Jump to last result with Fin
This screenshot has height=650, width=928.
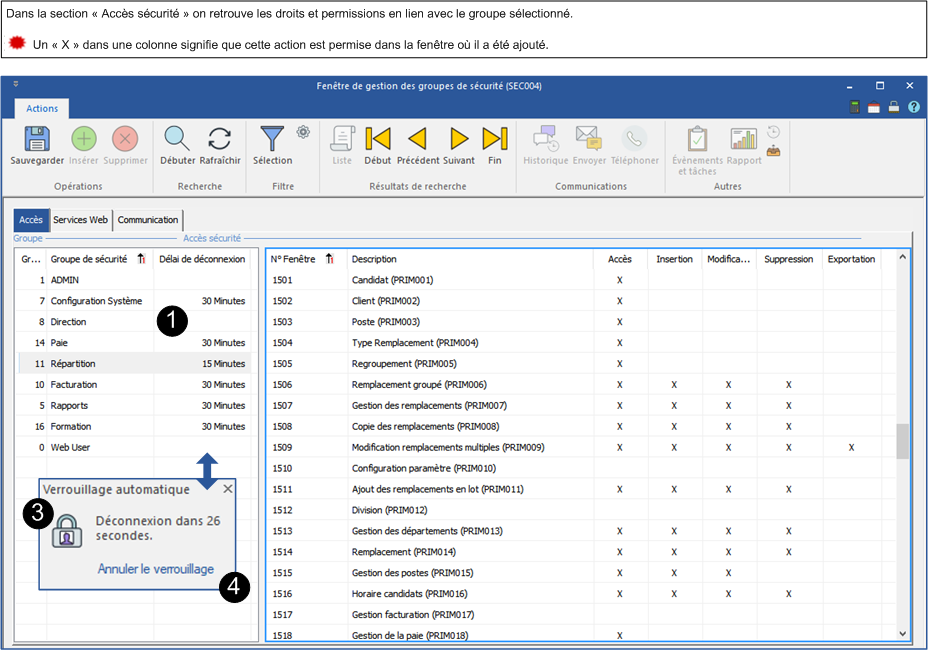494,139
